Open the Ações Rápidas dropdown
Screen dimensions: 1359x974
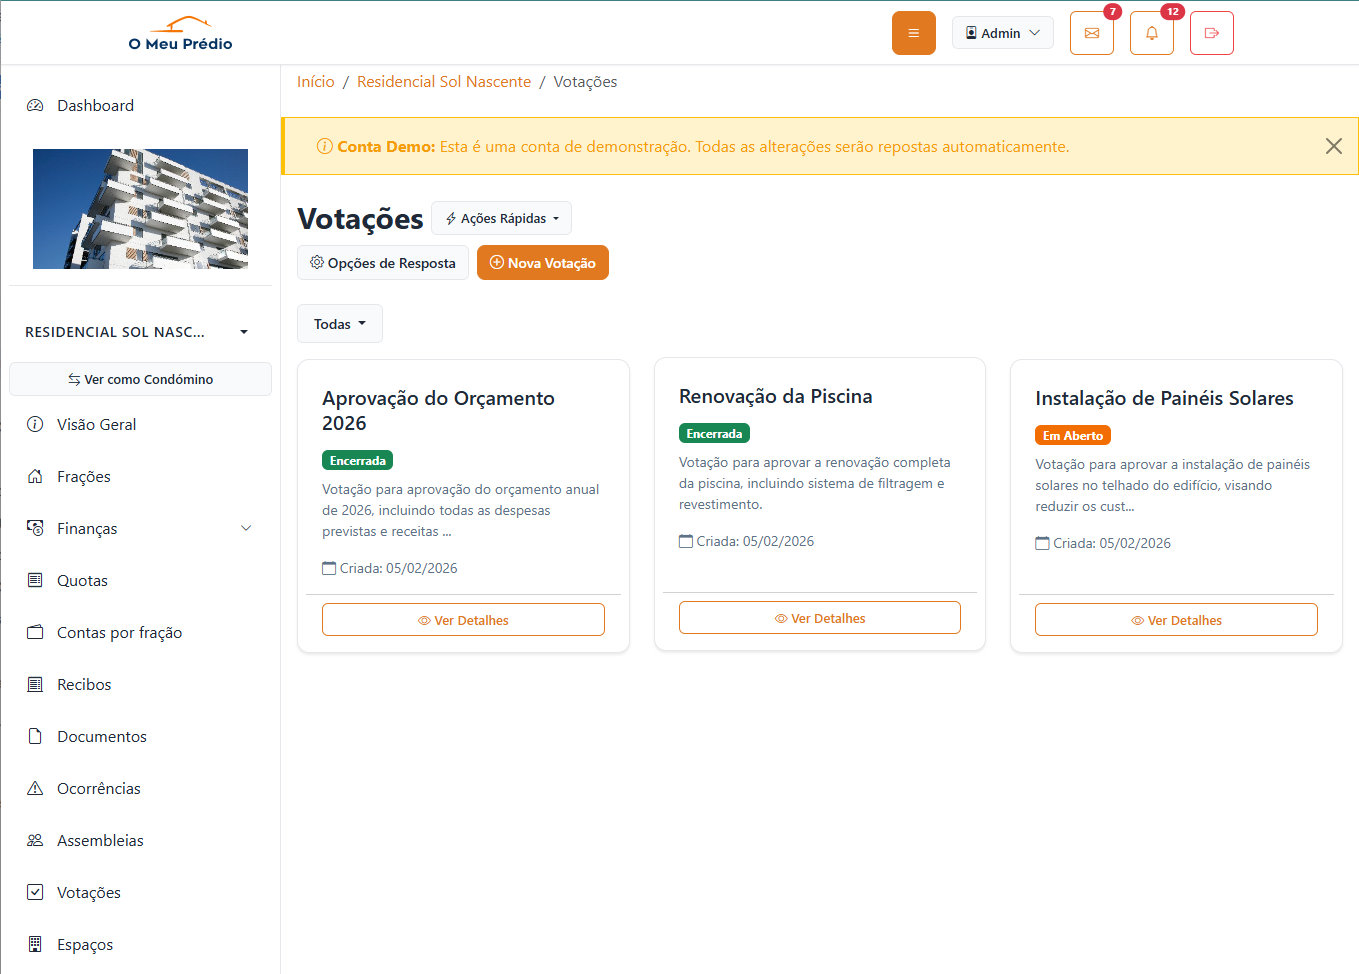coord(501,218)
